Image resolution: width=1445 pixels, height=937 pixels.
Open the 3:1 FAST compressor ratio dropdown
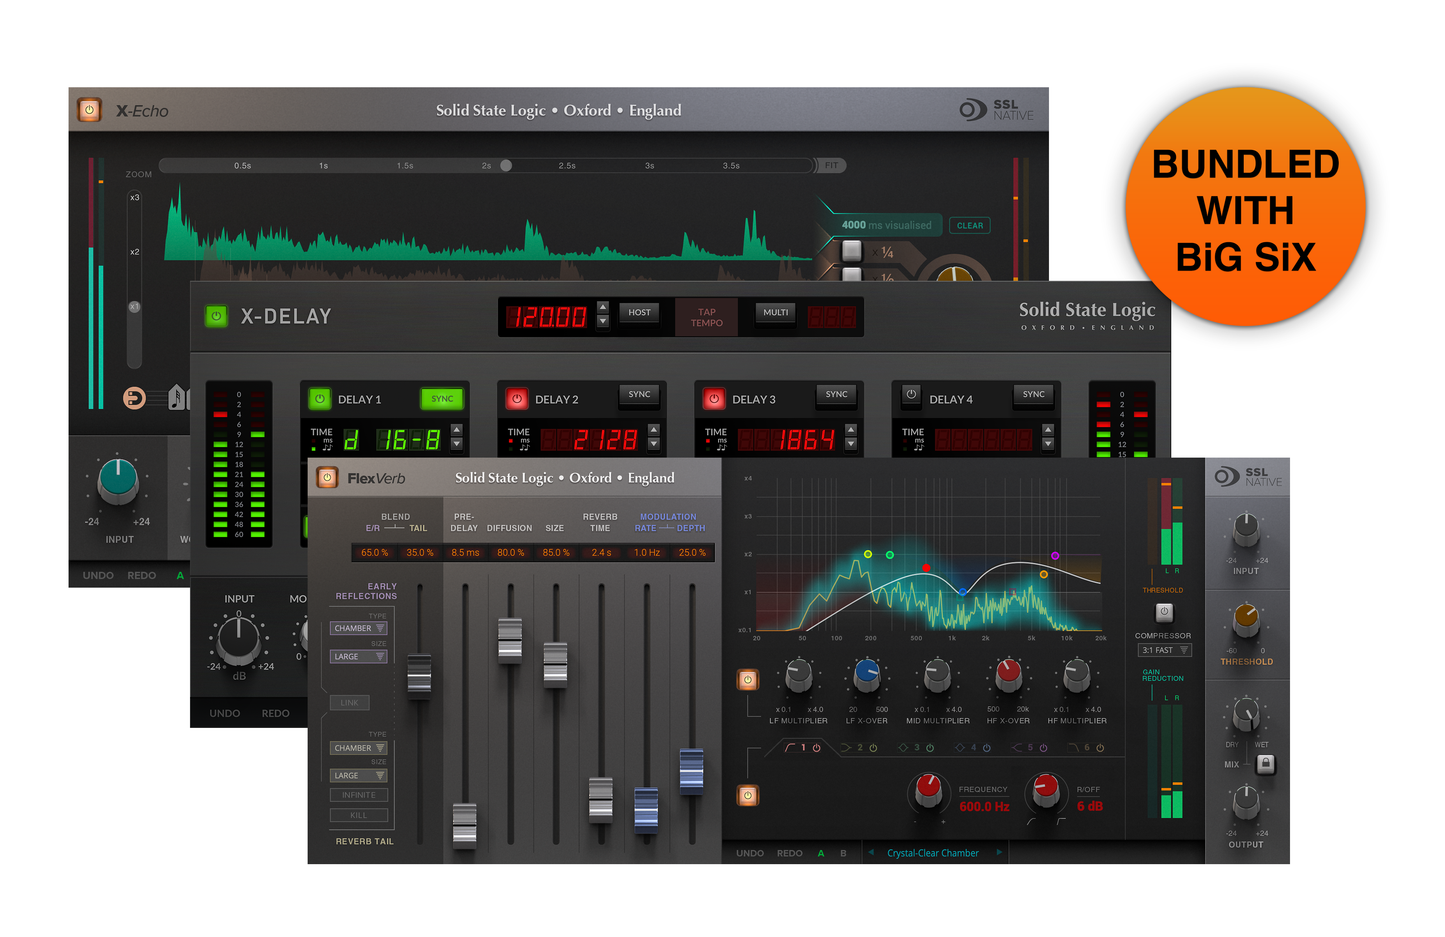(x=1164, y=650)
